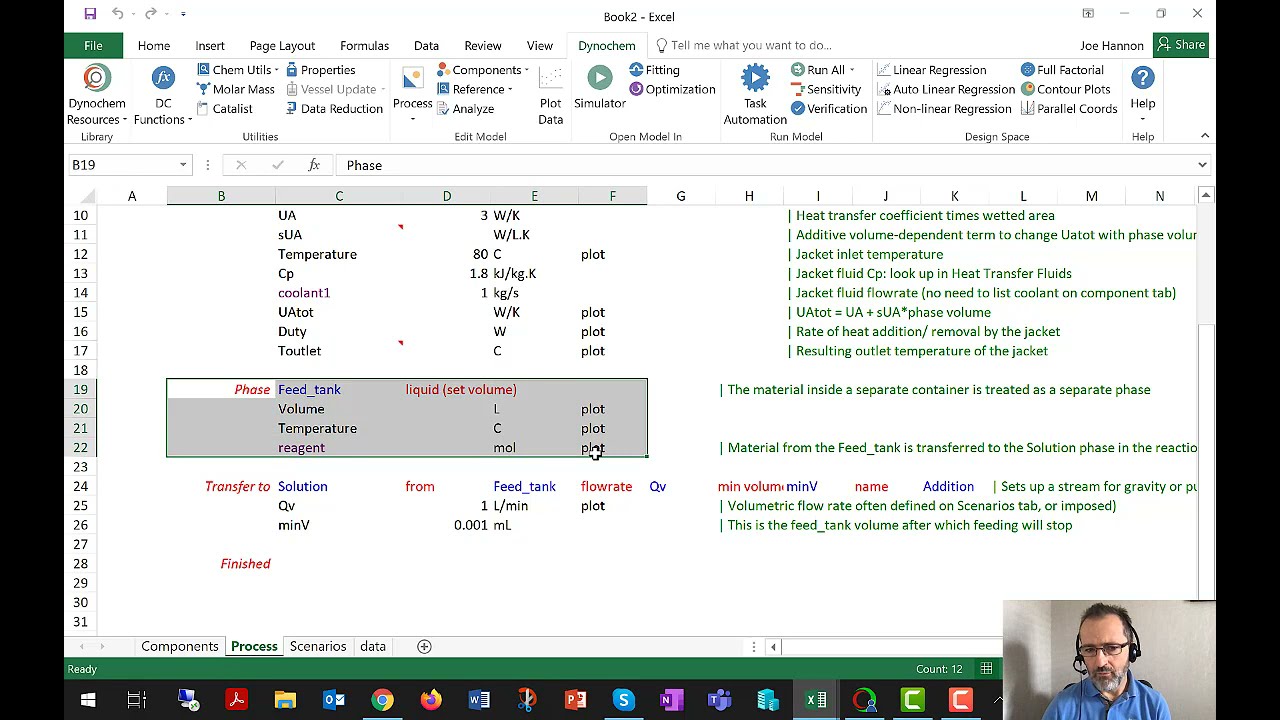Open the Full Factorial design tool

click(1062, 70)
